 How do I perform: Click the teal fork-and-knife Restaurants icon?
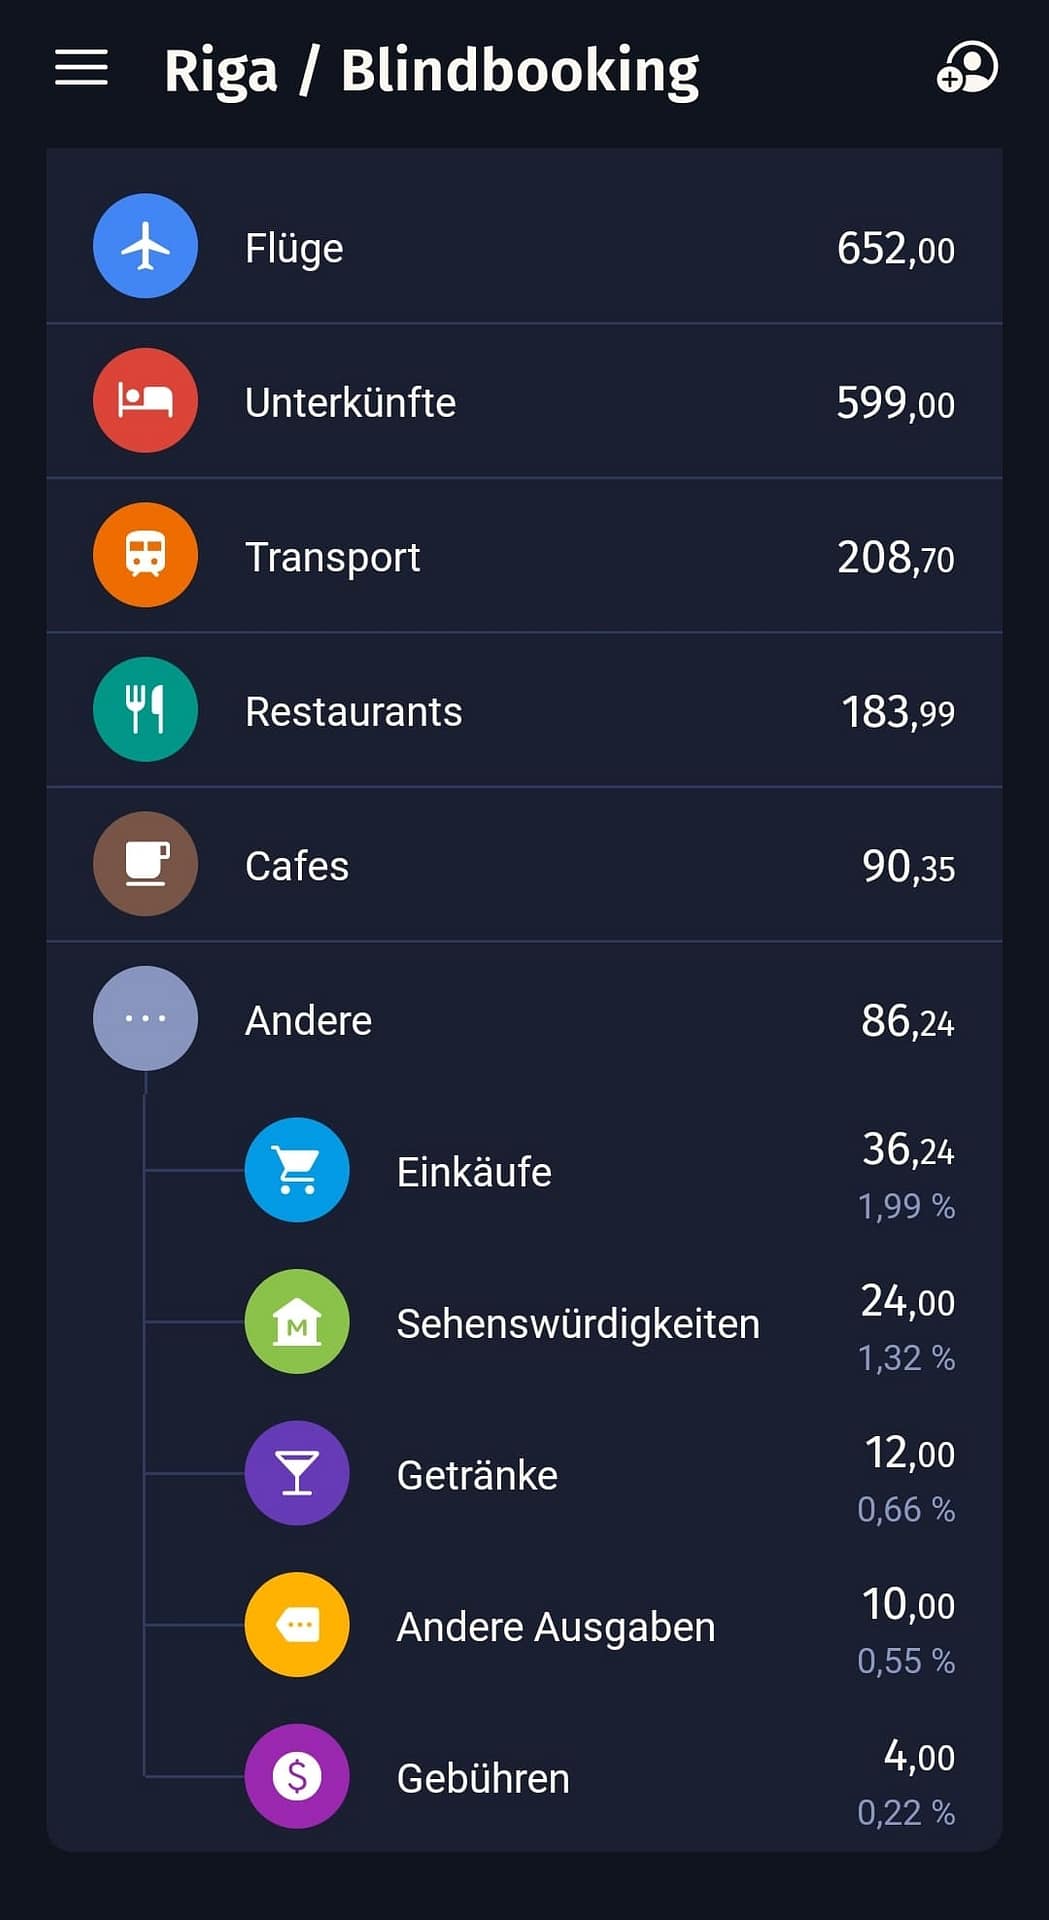[x=145, y=710]
